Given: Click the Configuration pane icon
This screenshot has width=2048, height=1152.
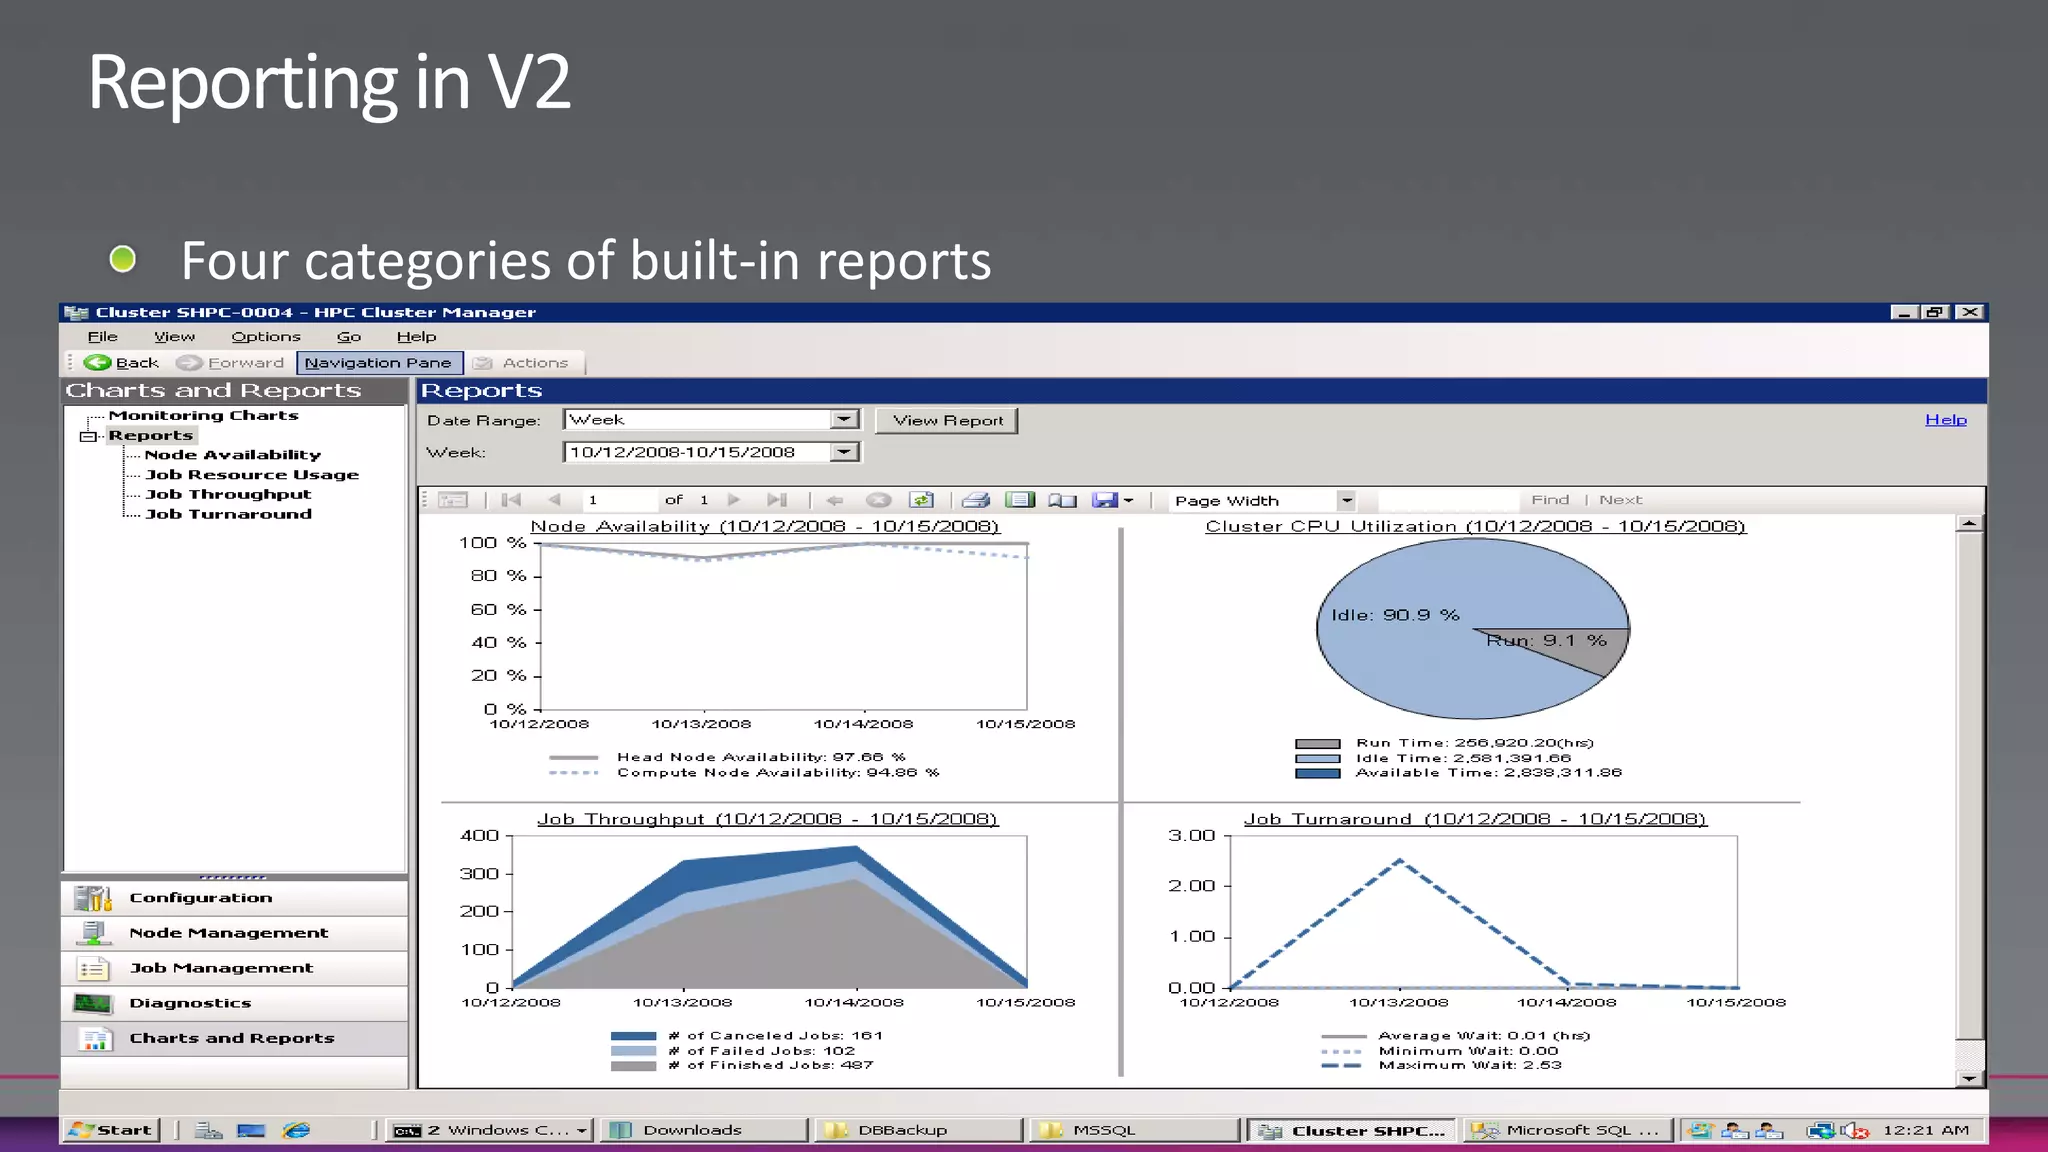Looking at the screenshot, I should [x=93, y=898].
